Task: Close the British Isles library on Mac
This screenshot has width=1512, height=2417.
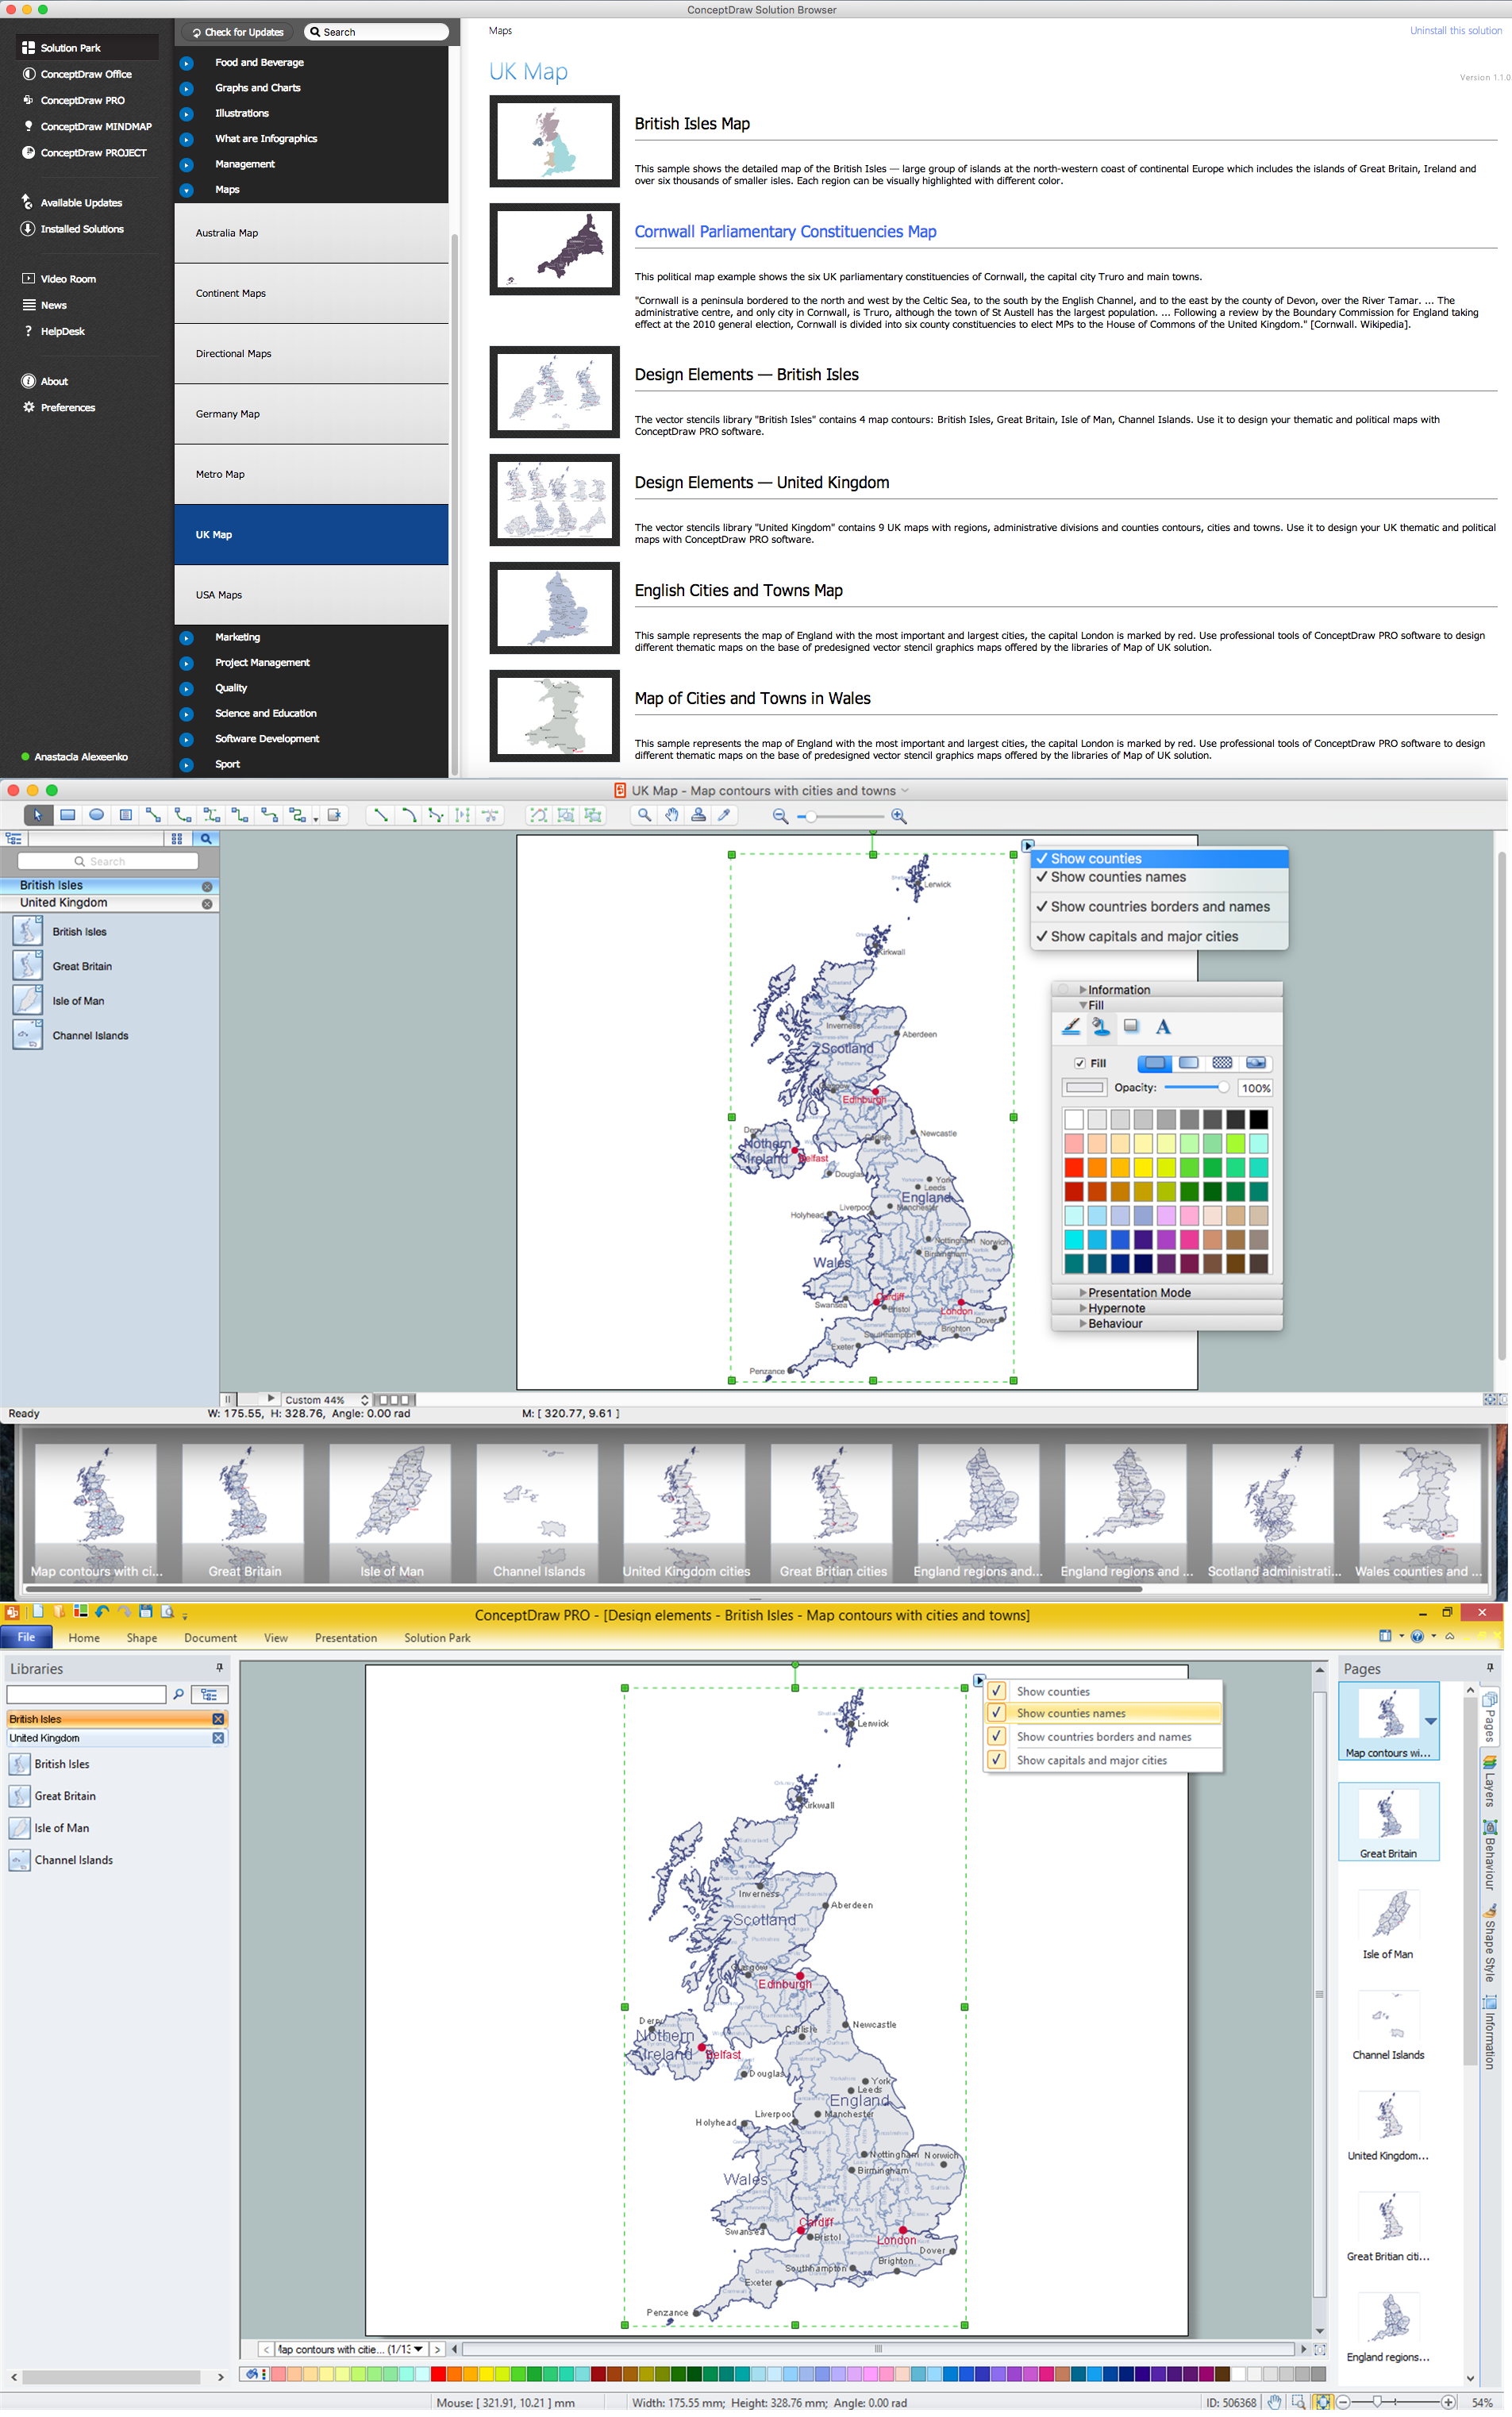Action: click(207, 887)
